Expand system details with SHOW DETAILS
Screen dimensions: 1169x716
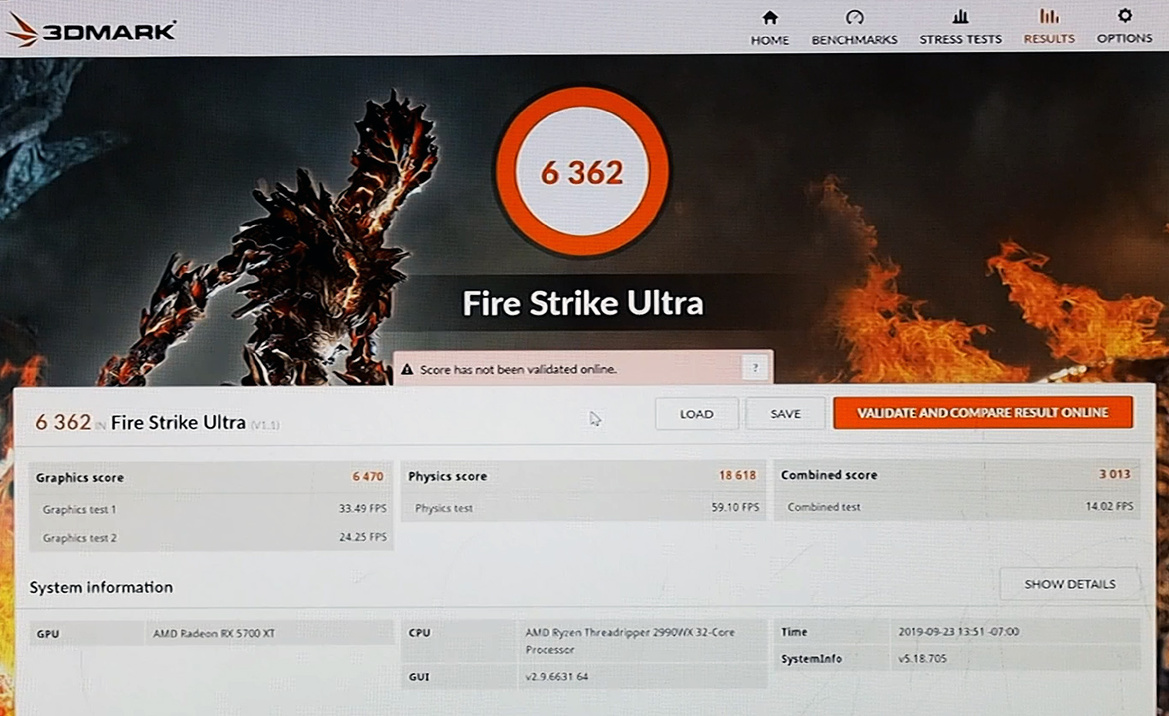click(1069, 583)
